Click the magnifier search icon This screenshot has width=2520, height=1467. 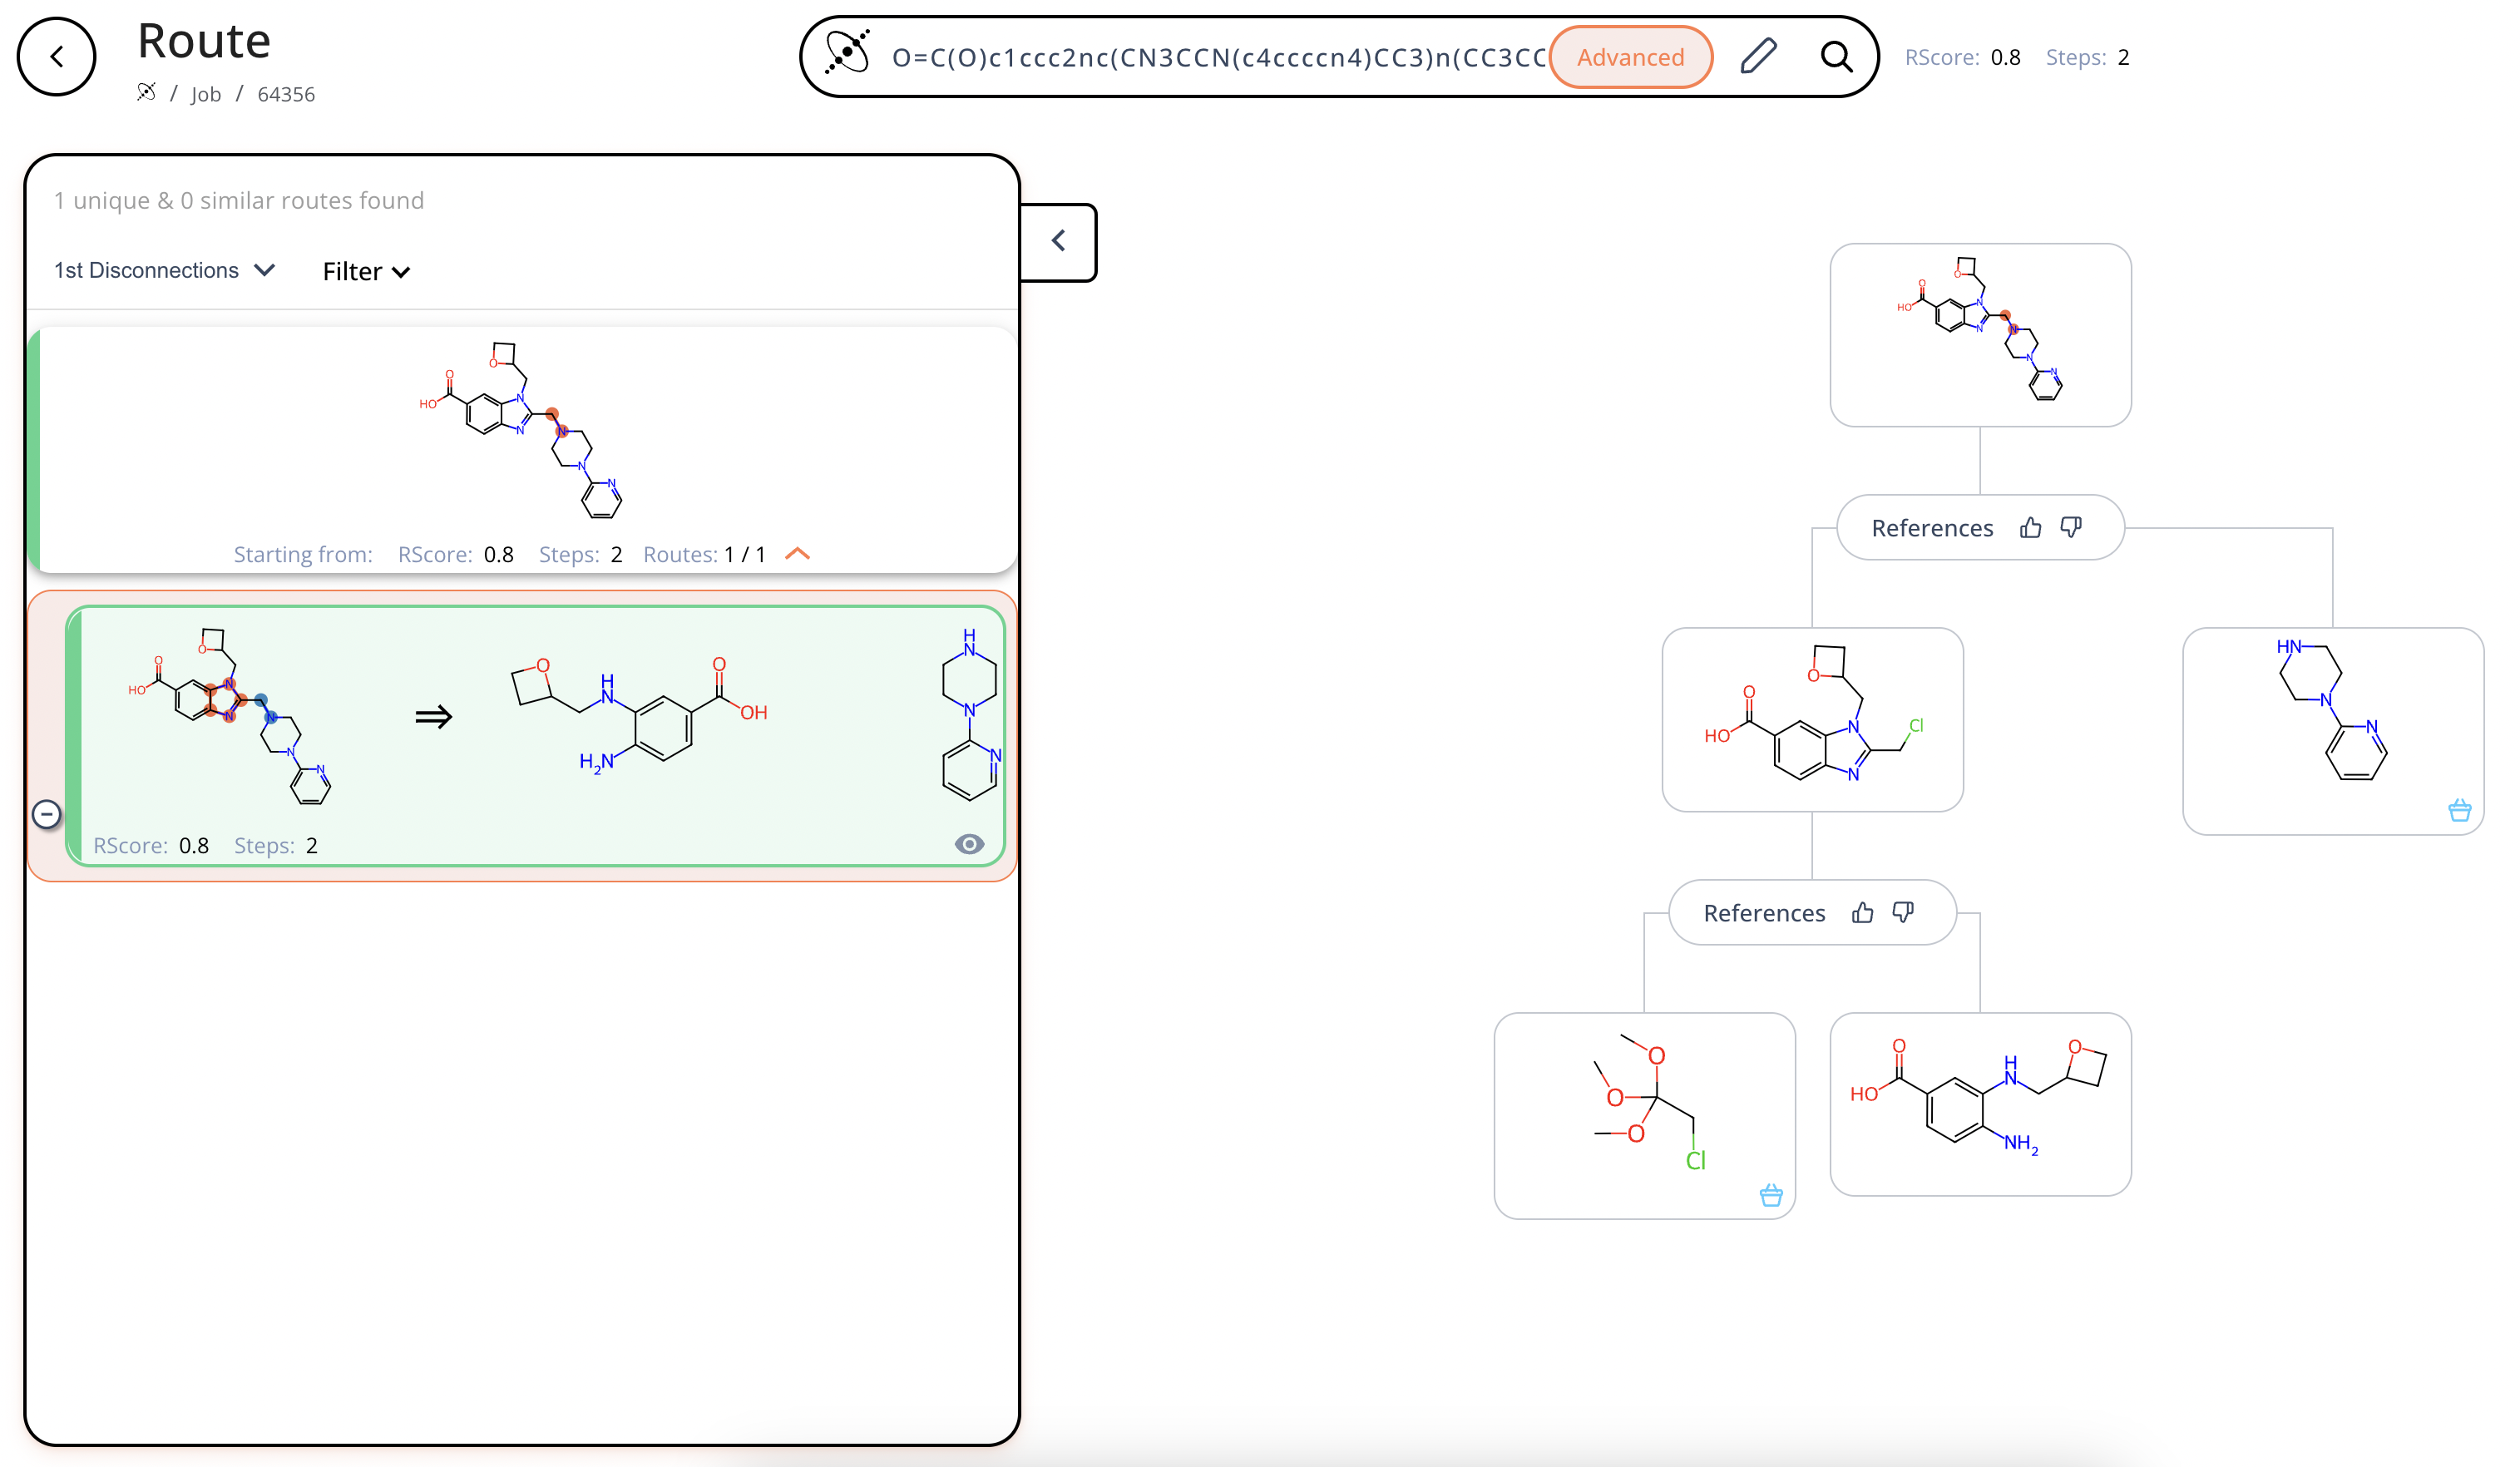click(1836, 57)
